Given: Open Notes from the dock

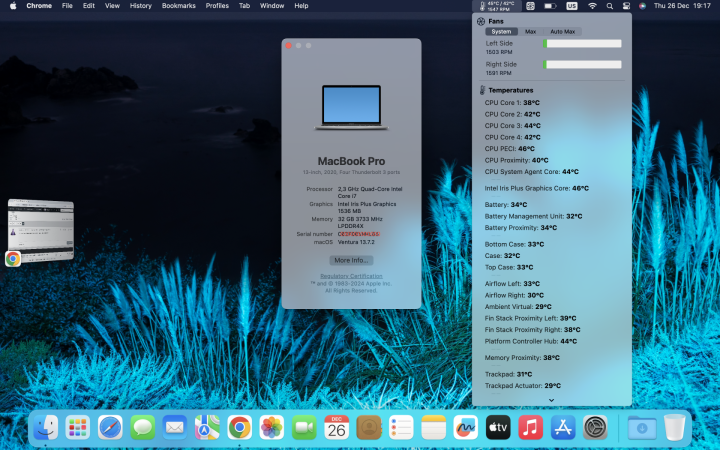Looking at the screenshot, I should (x=433, y=427).
